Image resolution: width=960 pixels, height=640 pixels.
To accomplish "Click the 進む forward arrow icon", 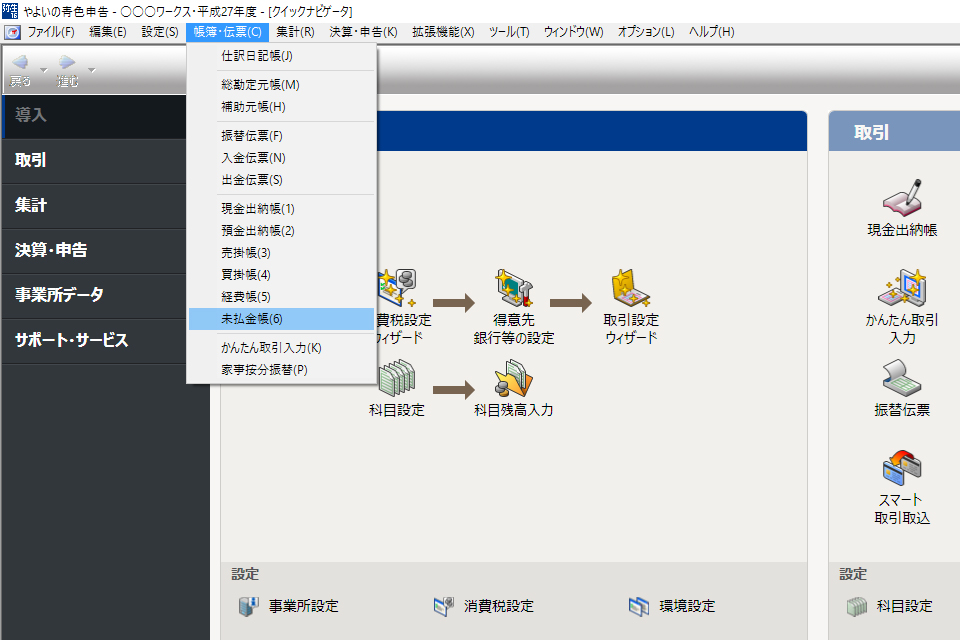I will (67, 62).
